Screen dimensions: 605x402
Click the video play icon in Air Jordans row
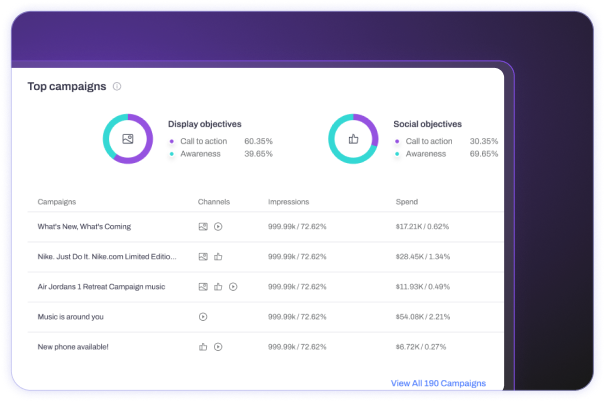pyautogui.click(x=233, y=287)
